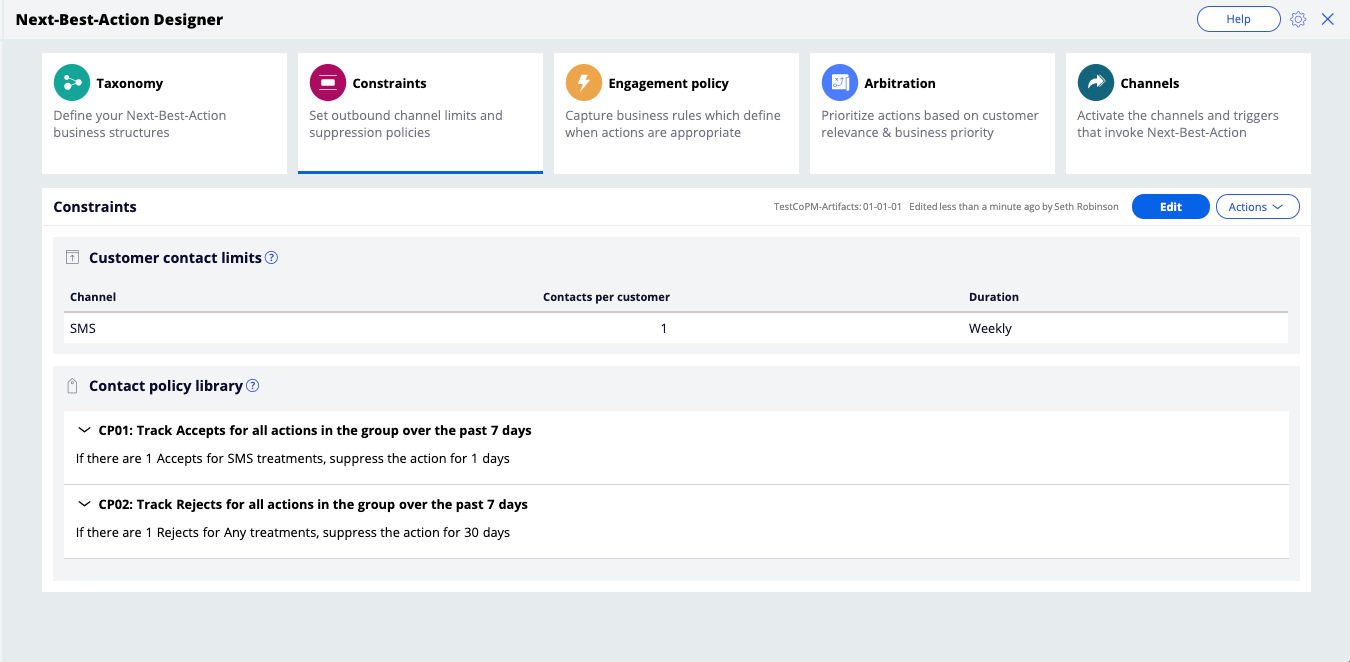This screenshot has height=662, width=1350.
Task: Click the Engagement policy lightning icon
Action: [584, 84]
